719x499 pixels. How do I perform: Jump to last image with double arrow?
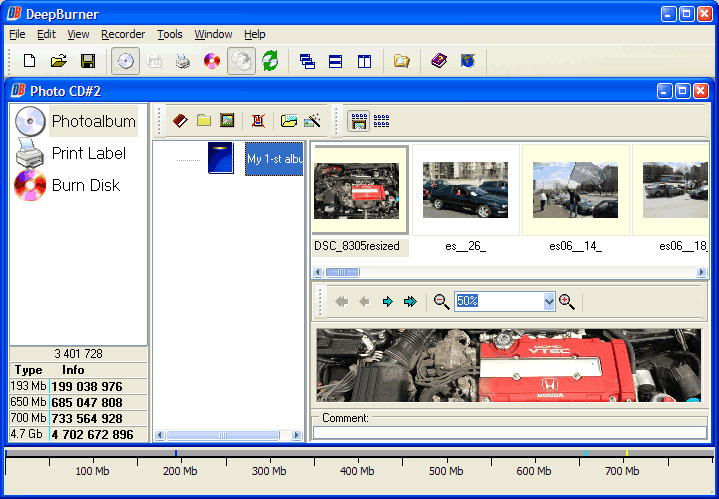click(x=410, y=301)
